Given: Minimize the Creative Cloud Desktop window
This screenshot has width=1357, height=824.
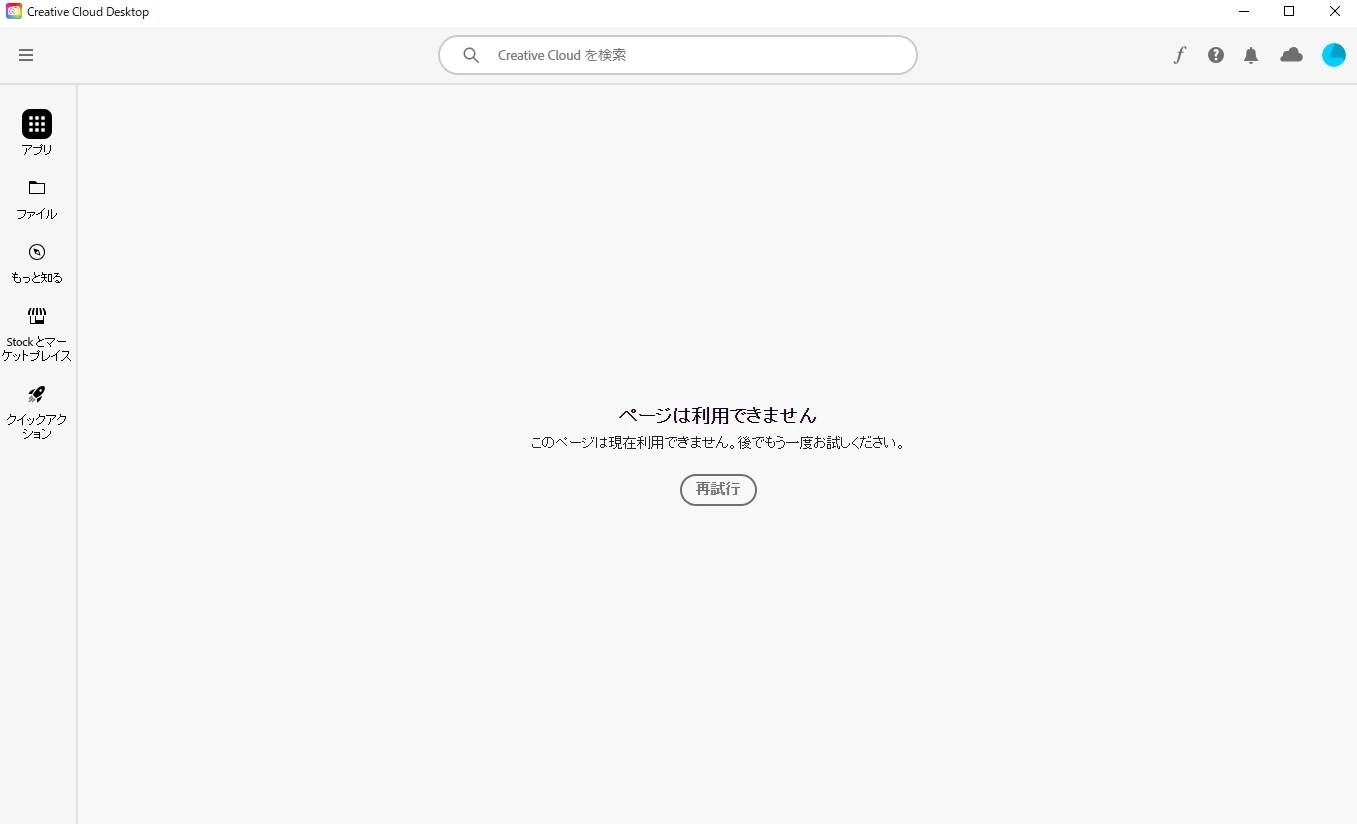Looking at the screenshot, I should tap(1244, 12).
